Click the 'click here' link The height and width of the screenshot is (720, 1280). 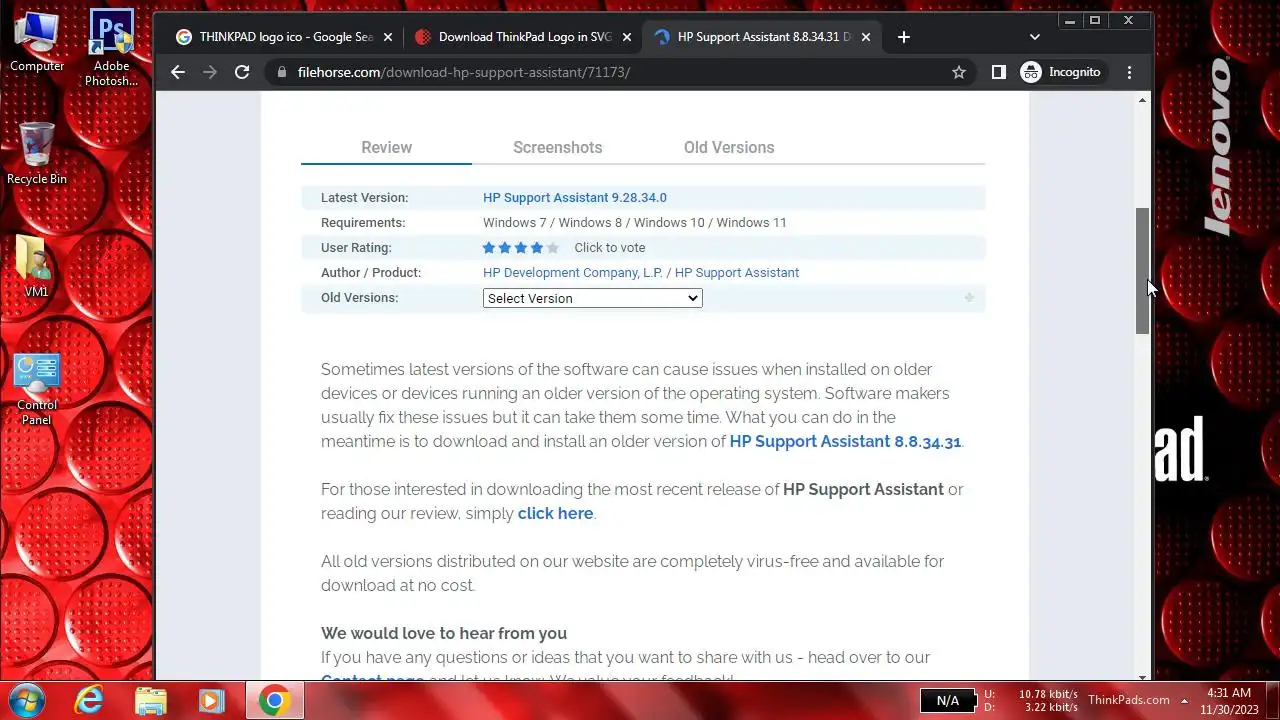pyautogui.click(x=555, y=513)
